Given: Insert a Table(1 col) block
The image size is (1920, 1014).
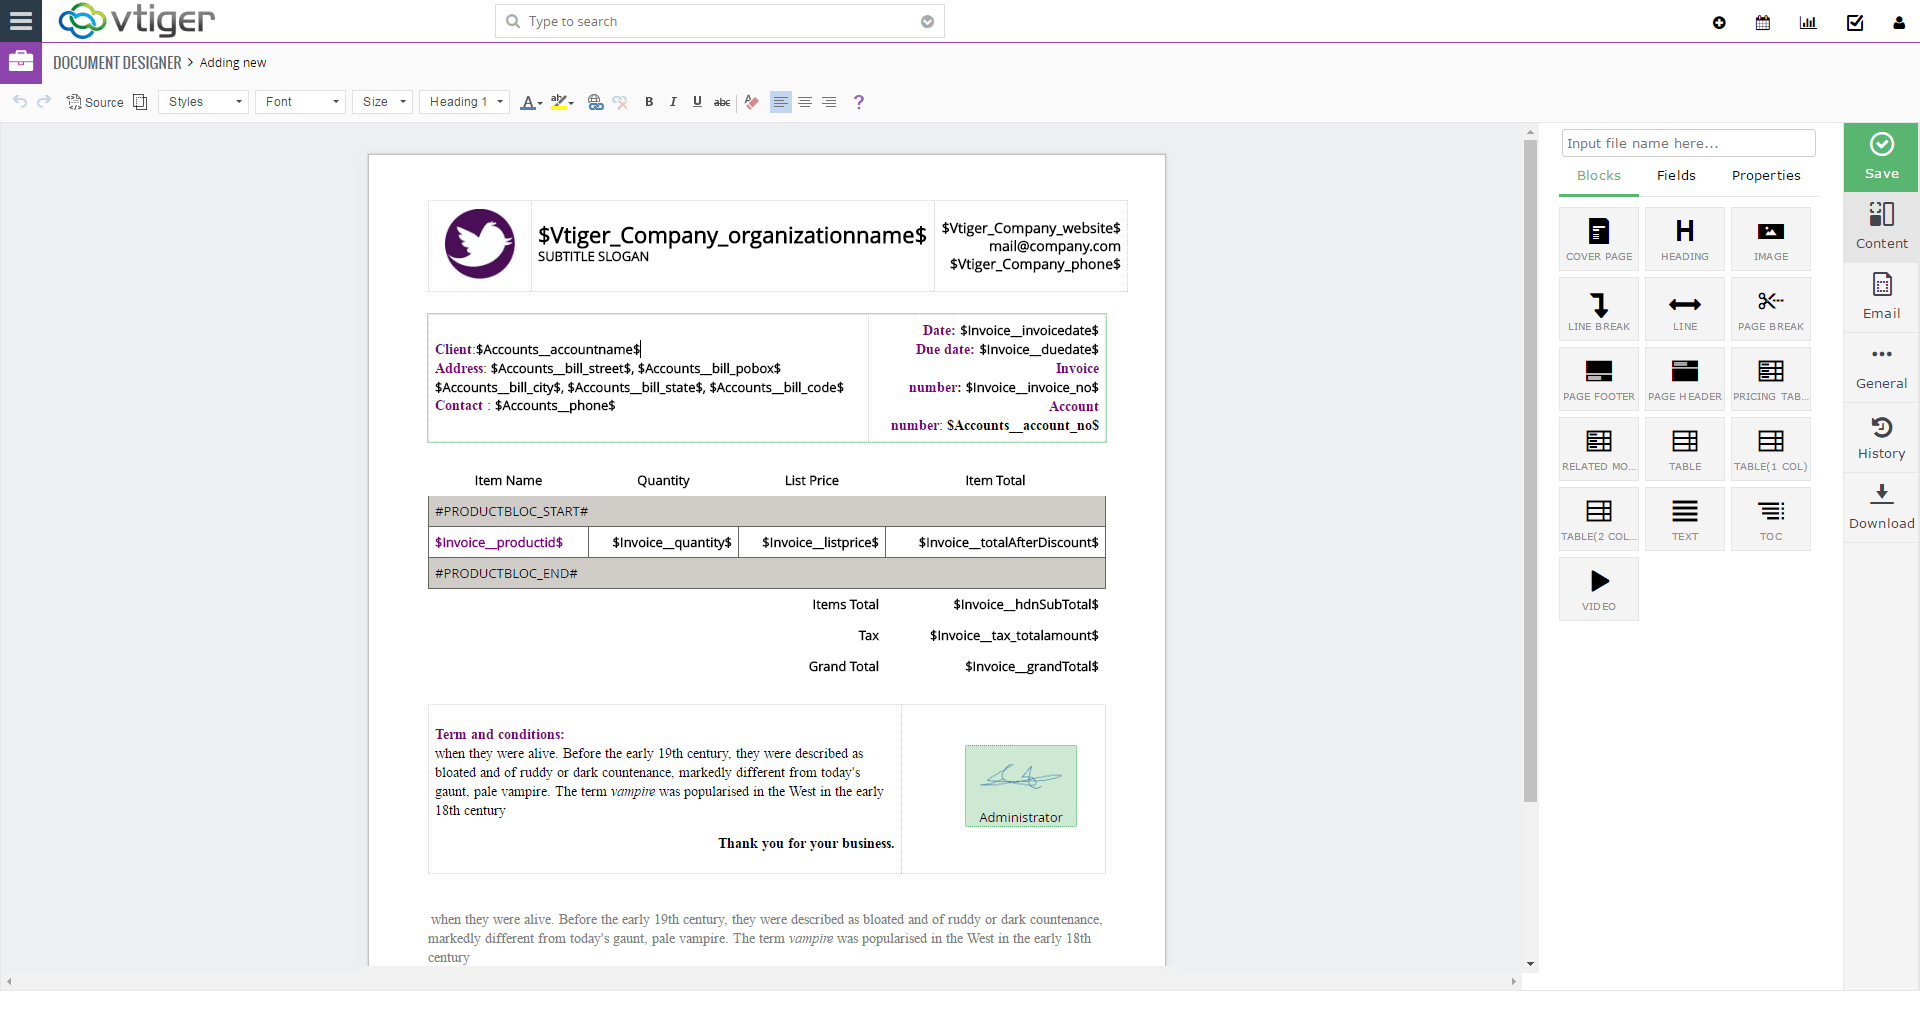Looking at the screenshot, I should click(1770, 448).
